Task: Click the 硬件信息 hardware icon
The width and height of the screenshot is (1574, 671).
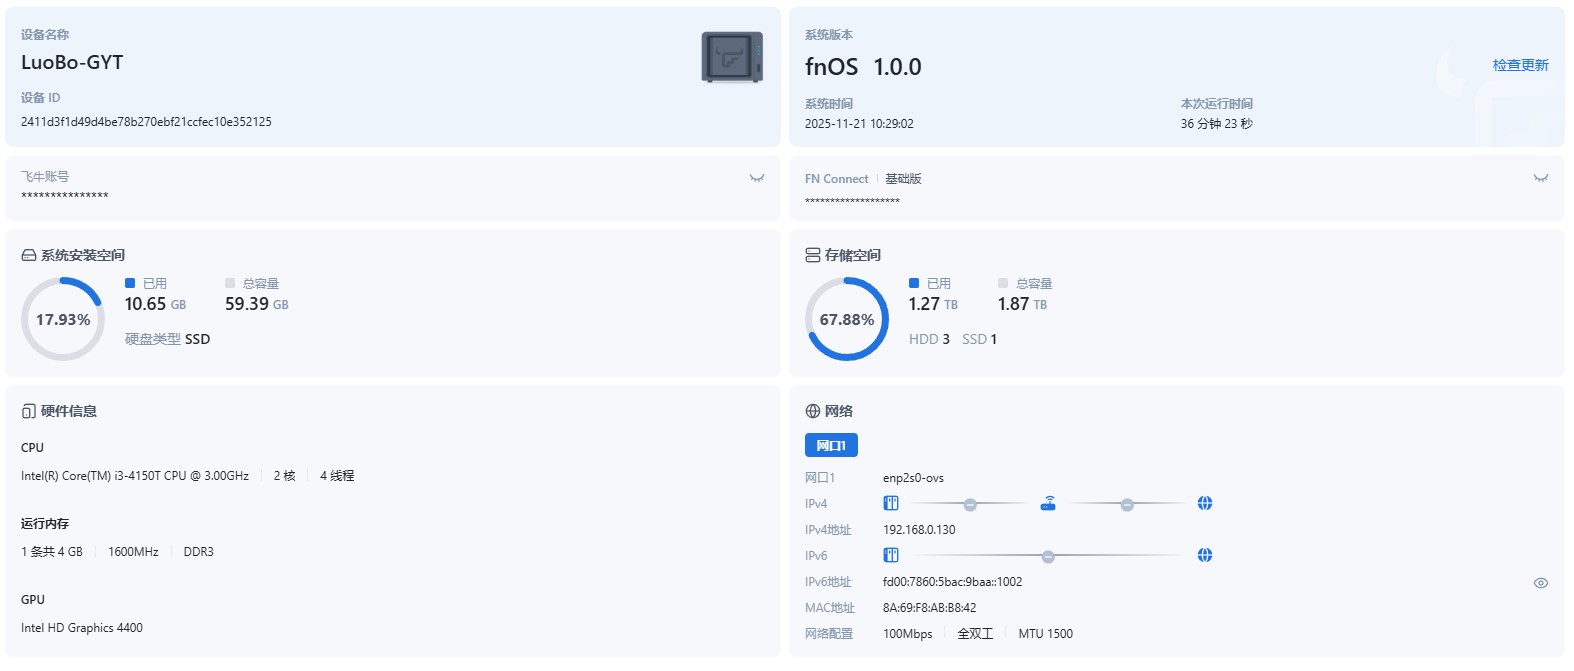Action: pos(29,412)
